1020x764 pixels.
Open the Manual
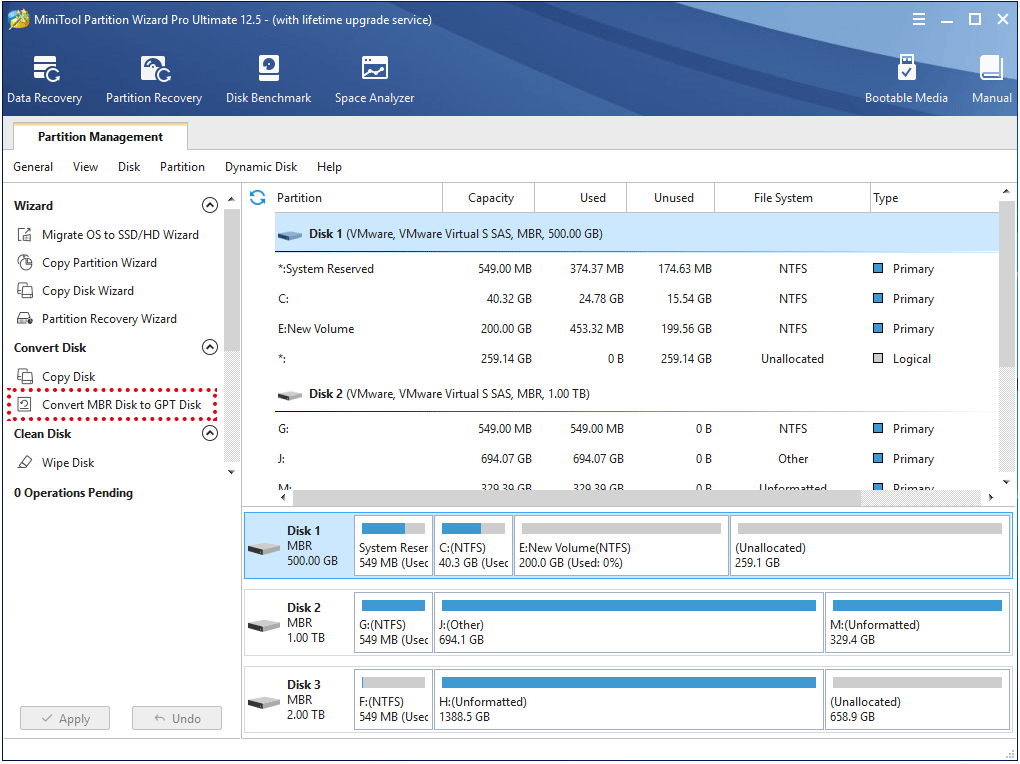[x=991, y=79]
